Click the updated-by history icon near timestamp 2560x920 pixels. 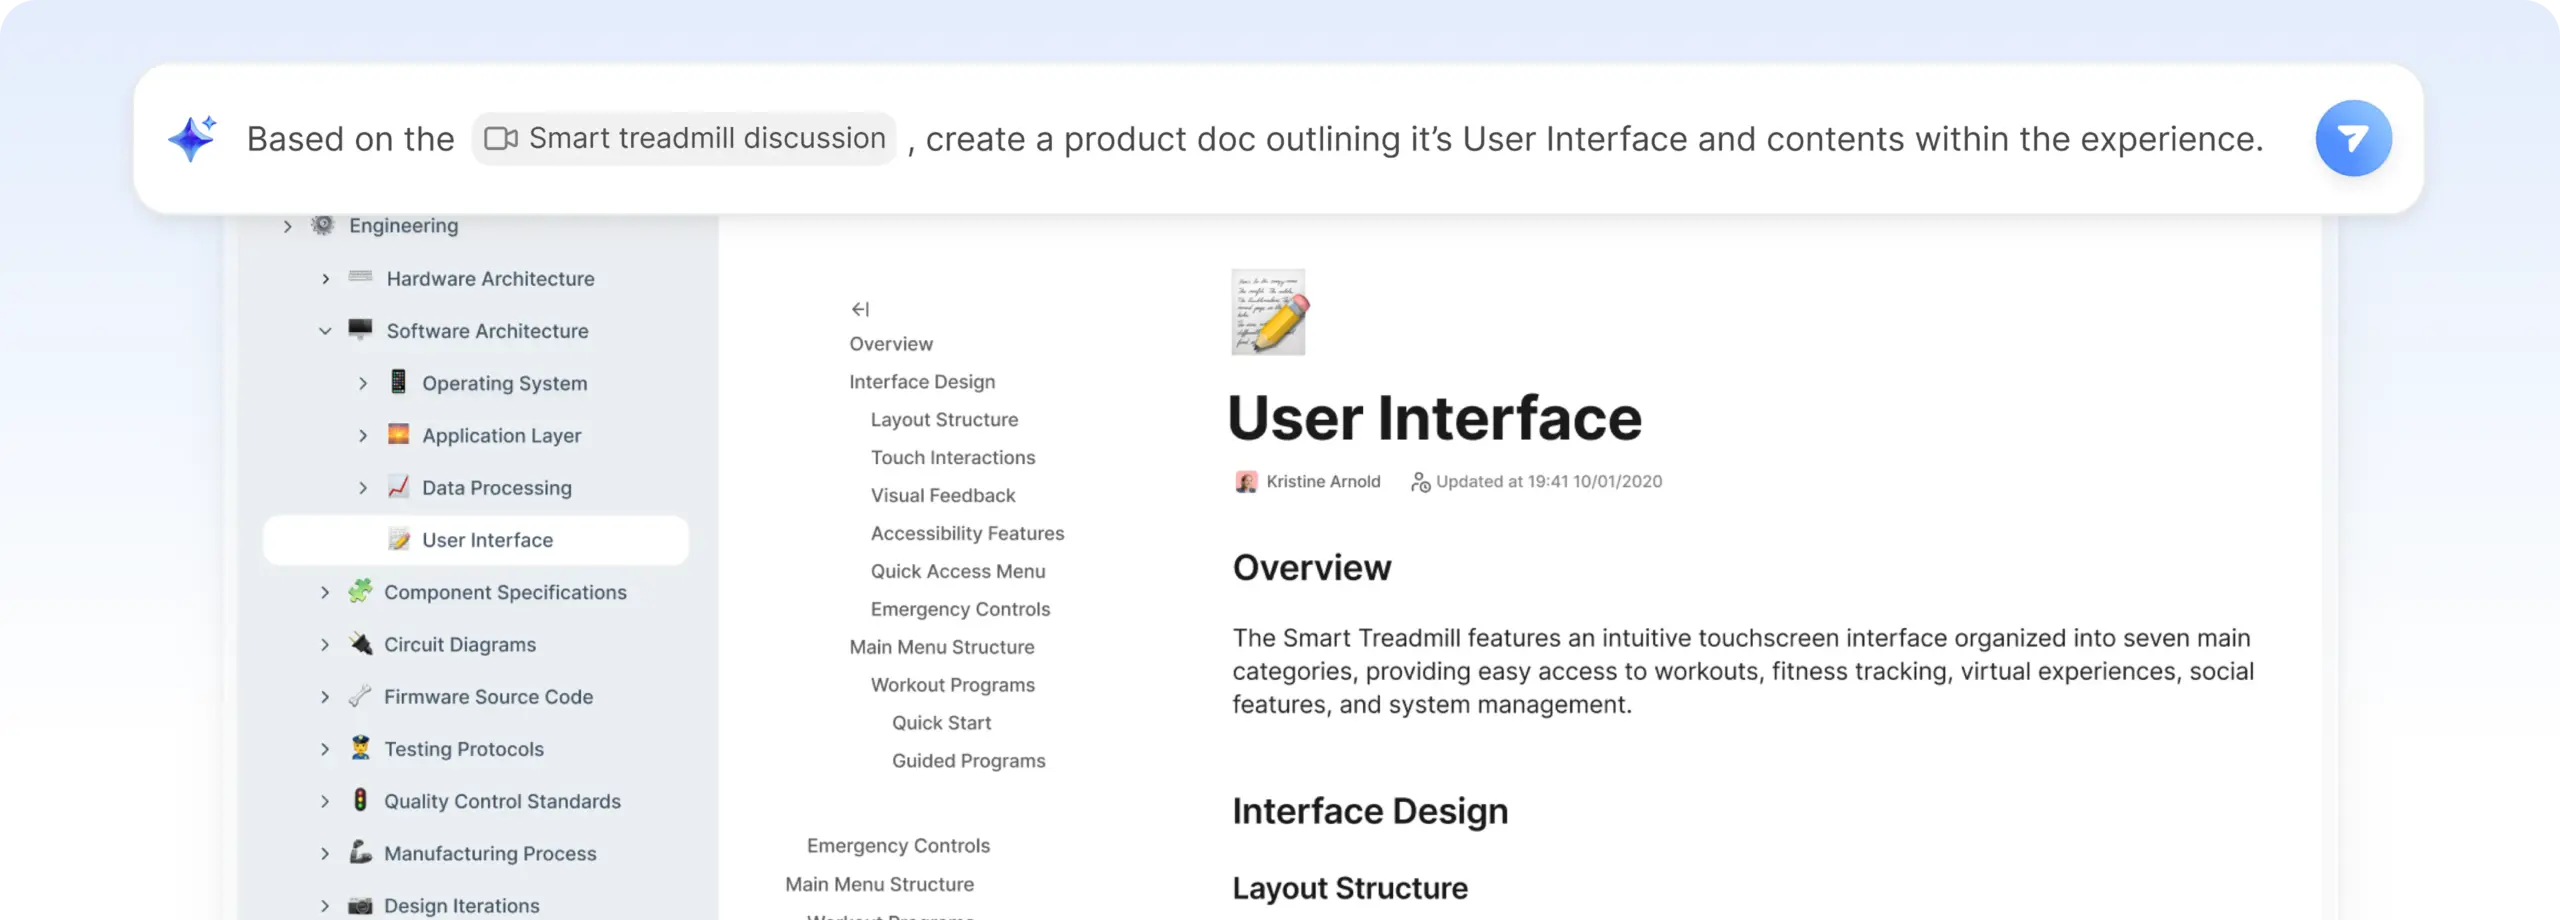[x=1419, y=482]
